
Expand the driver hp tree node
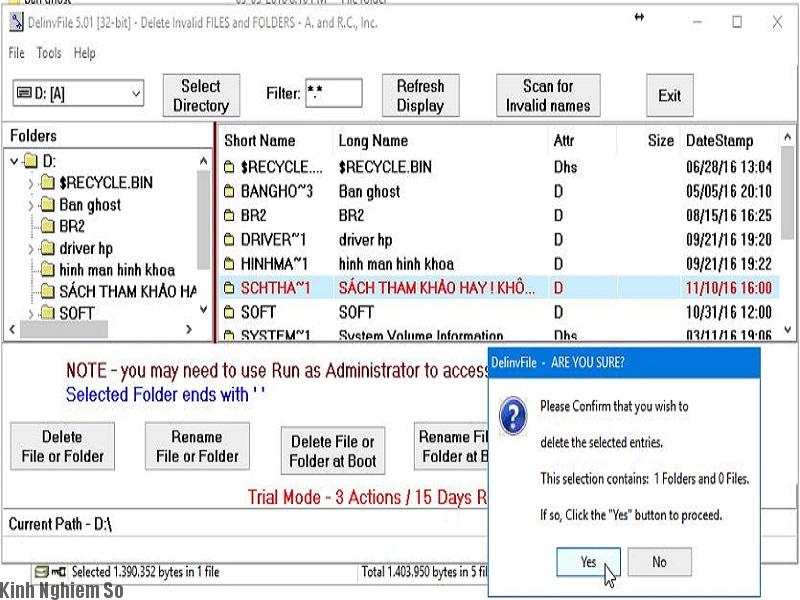(31, 249)
